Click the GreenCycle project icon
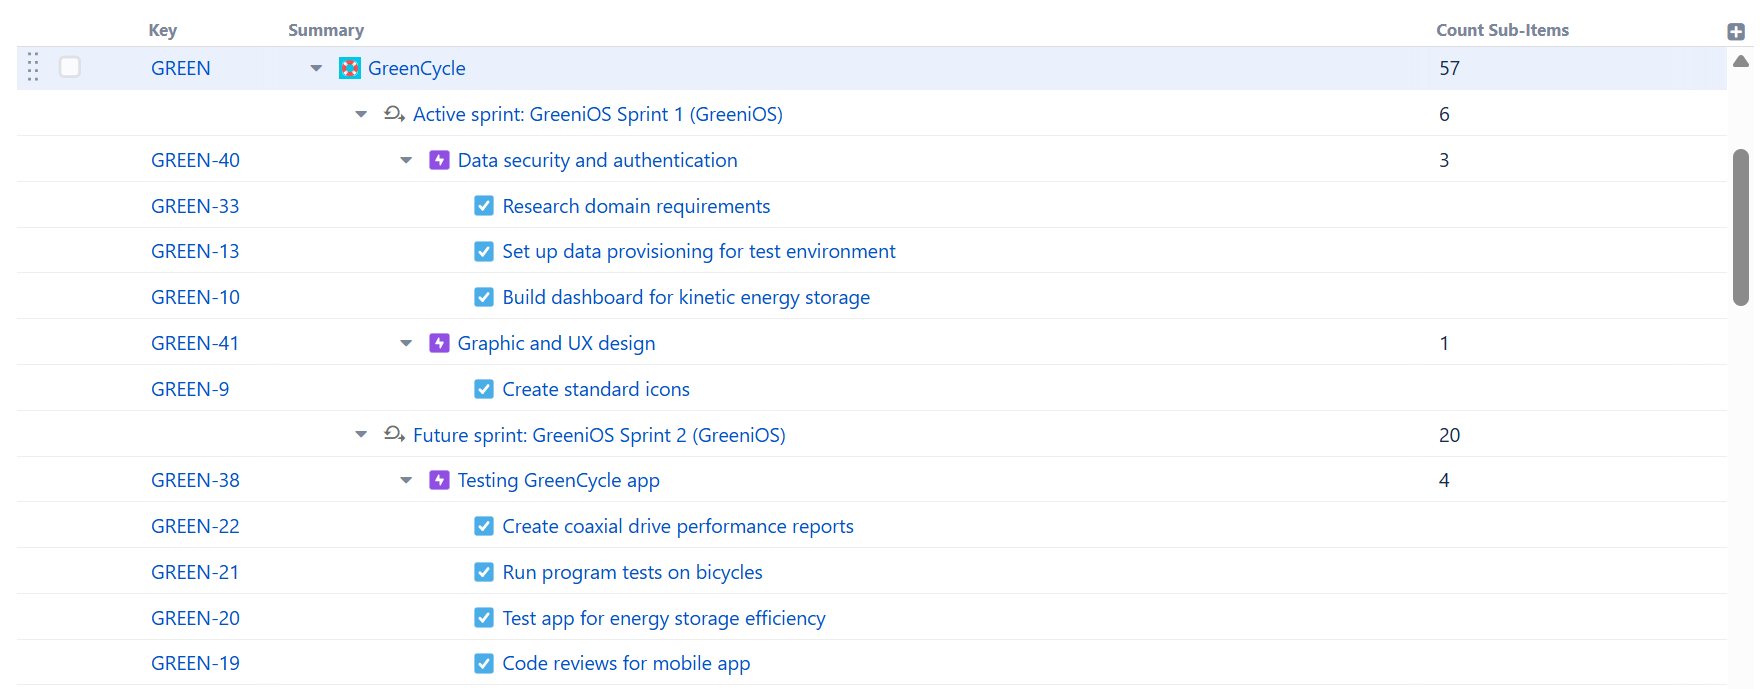 point(349,68)
